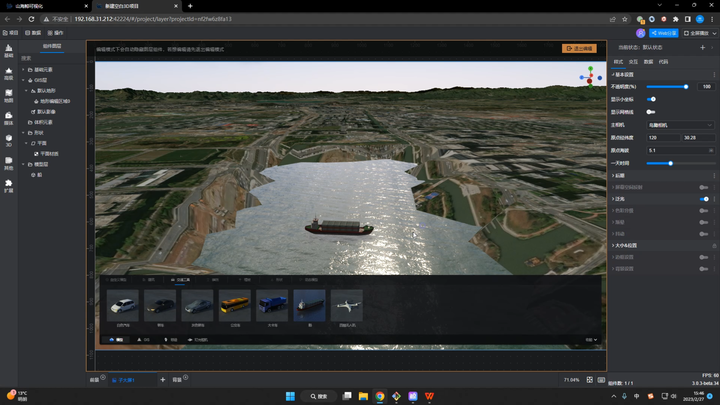Open the 高级 category in left sidebar
720x405 pixels.
(9, 73)
